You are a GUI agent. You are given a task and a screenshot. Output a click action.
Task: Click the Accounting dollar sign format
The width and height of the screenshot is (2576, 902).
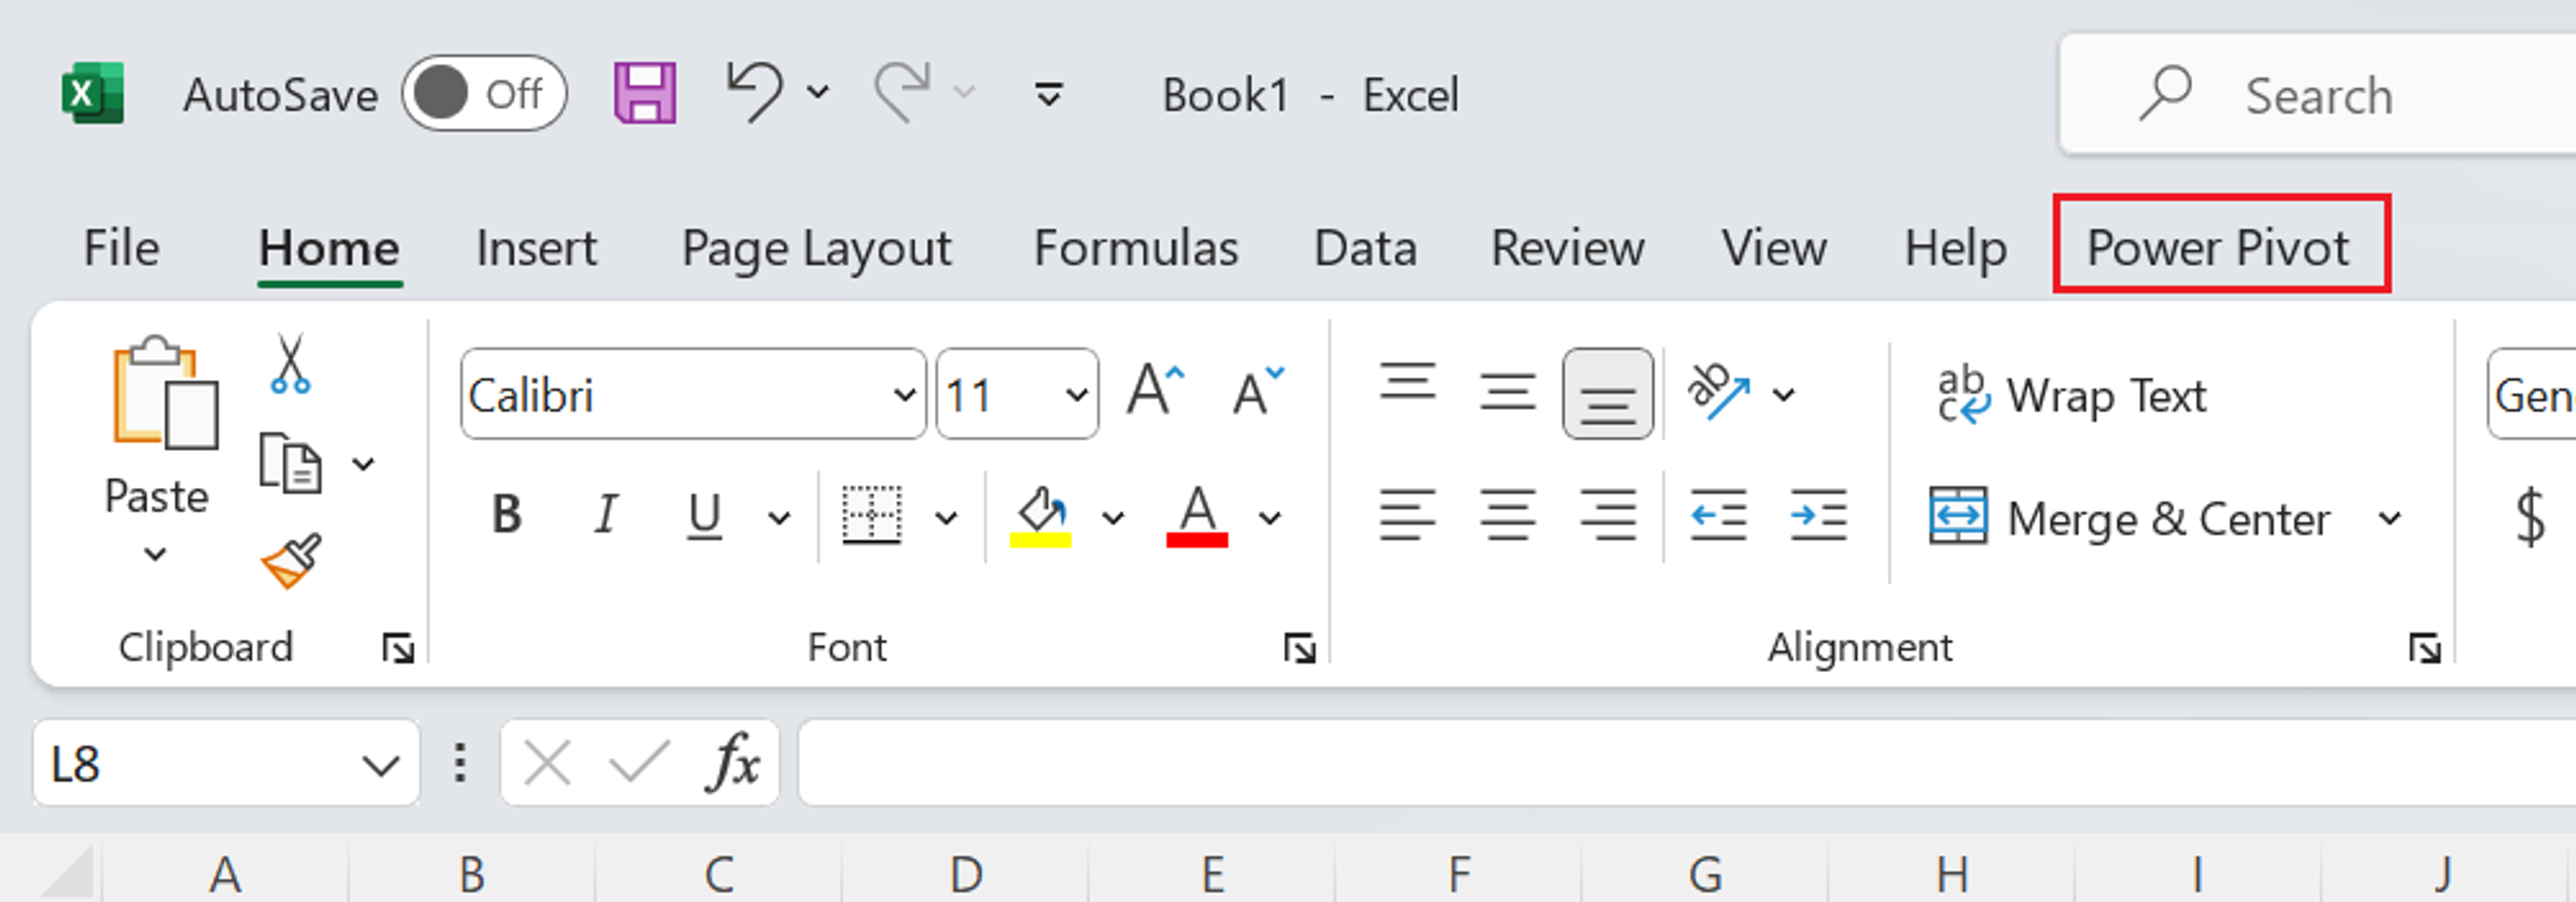tap(2530, 516)
